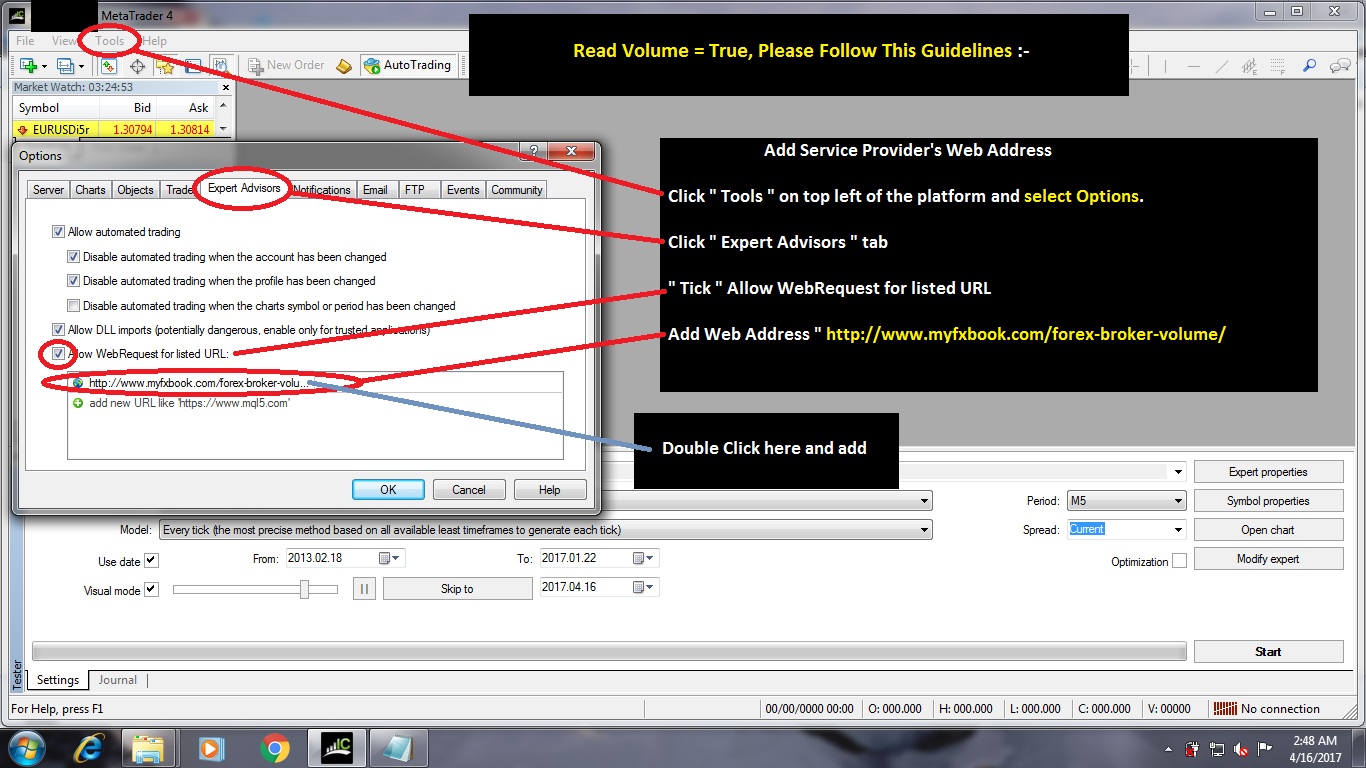Open the Skip to date picker

point(645,587)
